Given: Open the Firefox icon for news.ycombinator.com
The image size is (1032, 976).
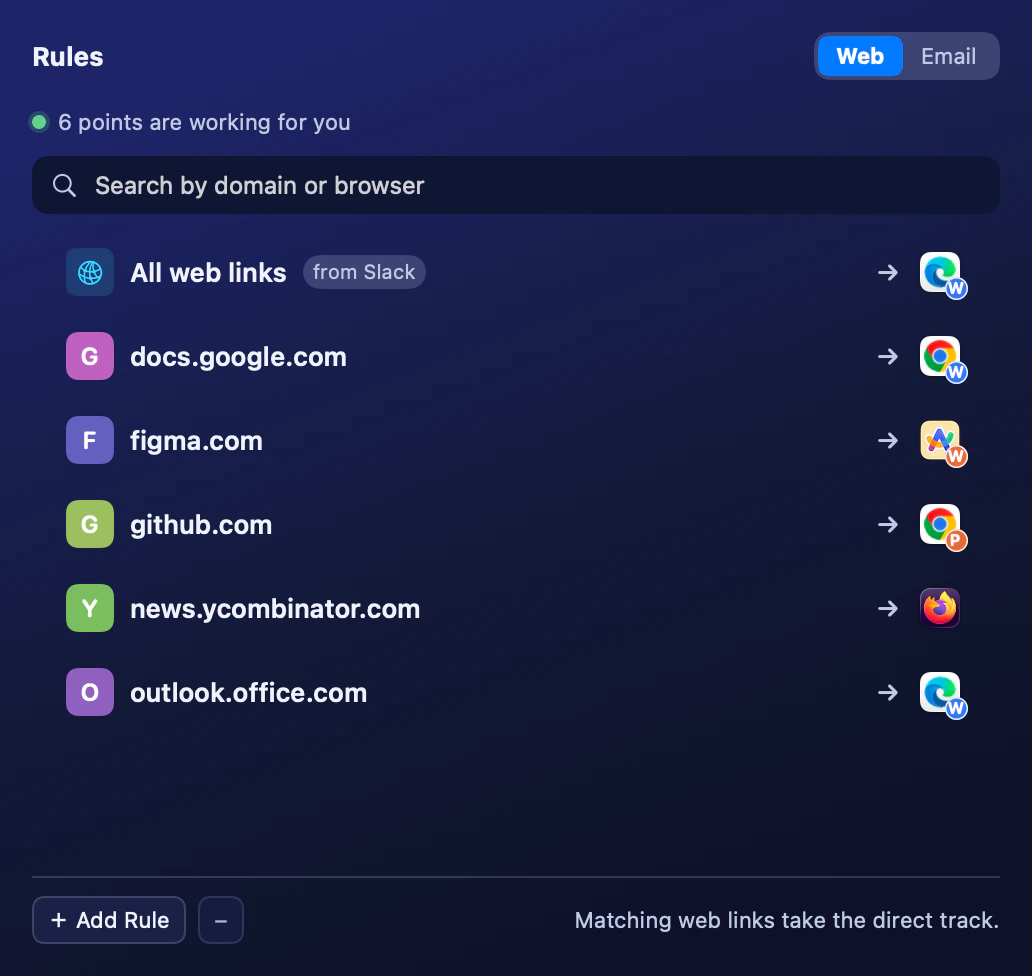Looking at the screenshot, I should (x=939, y=608).
